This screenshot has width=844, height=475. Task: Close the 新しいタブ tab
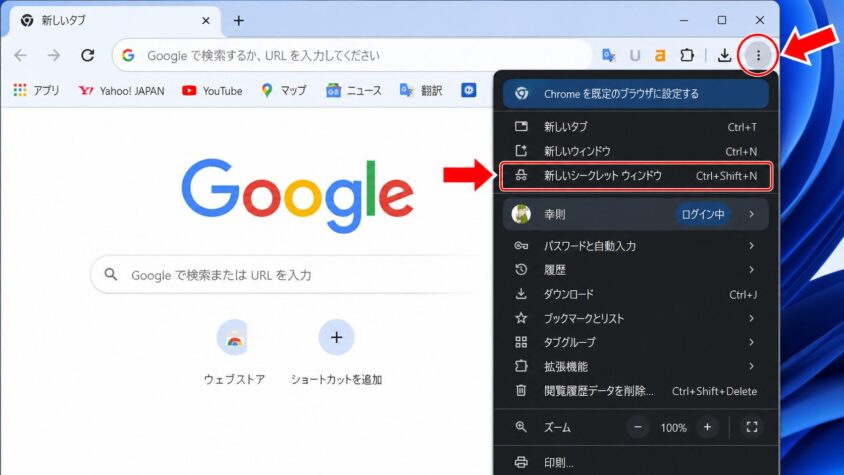point(206,20)
